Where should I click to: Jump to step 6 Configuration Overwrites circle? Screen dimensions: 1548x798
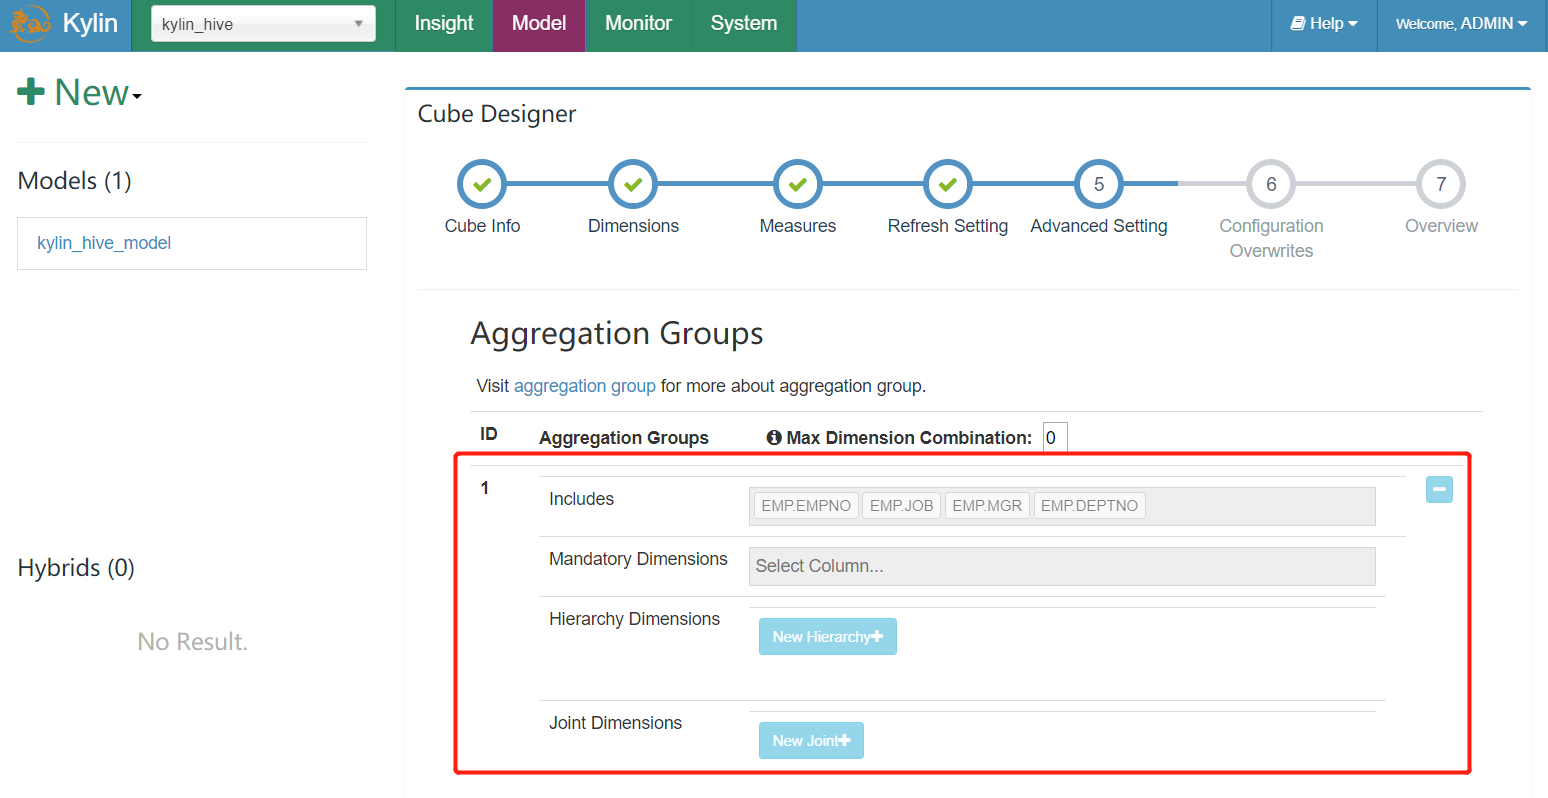1271,184
